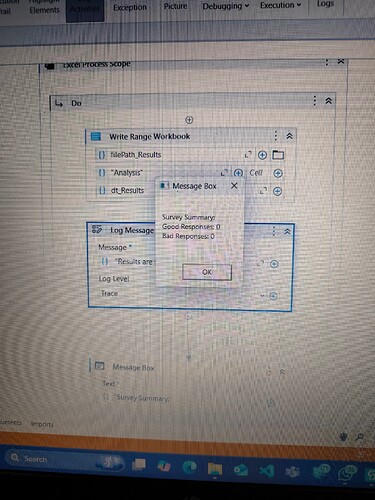
Task: Open File Explorer from the taskbar
Action: point(215,469)
